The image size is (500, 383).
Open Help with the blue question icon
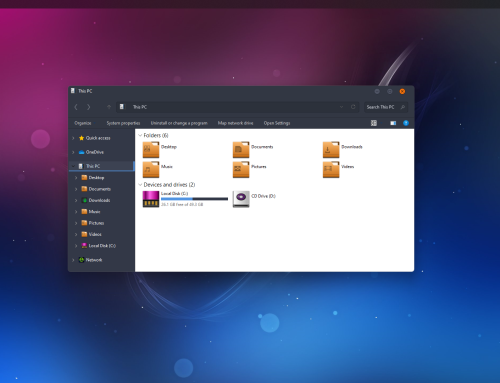pyautogui.click(x=406, y=123)
